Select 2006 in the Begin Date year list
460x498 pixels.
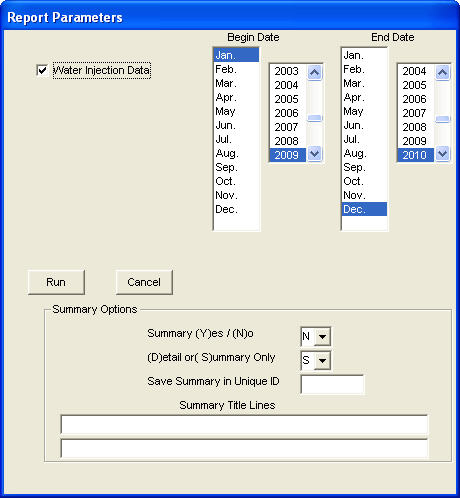(288, 113)
